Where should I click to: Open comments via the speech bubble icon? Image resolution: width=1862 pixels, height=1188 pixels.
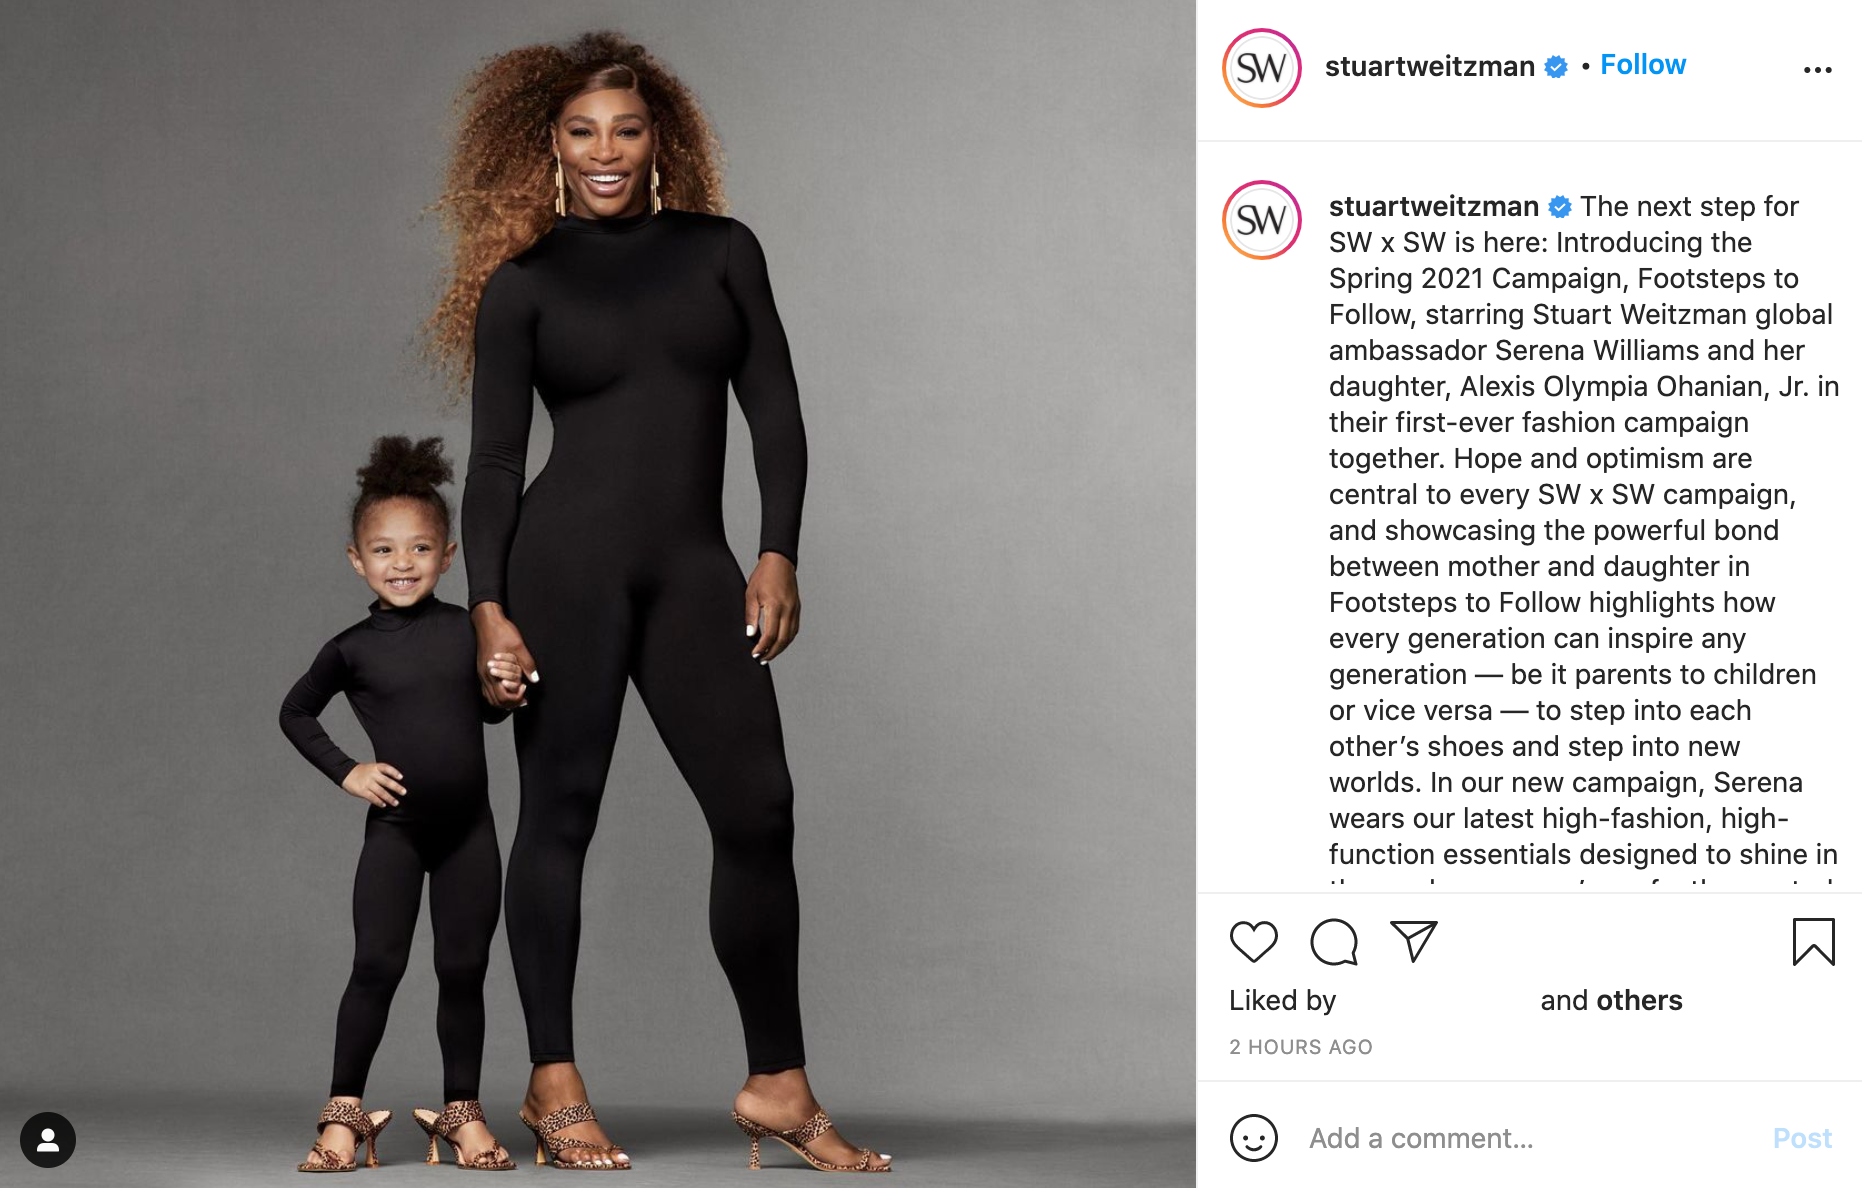pyautogui.click(x=1334, y=942)
